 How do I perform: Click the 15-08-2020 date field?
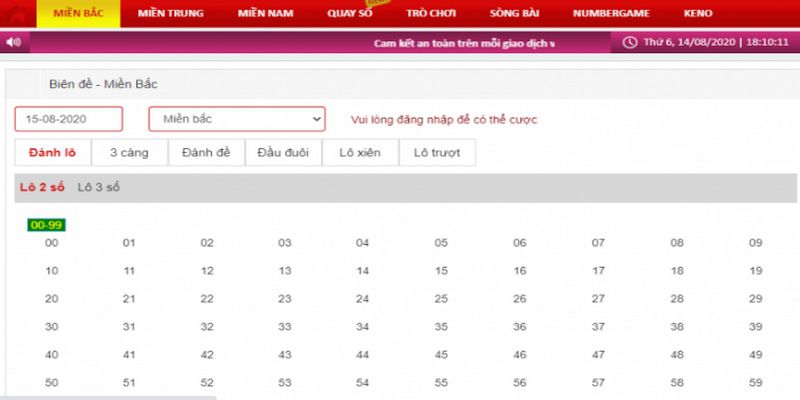(69, 119)
